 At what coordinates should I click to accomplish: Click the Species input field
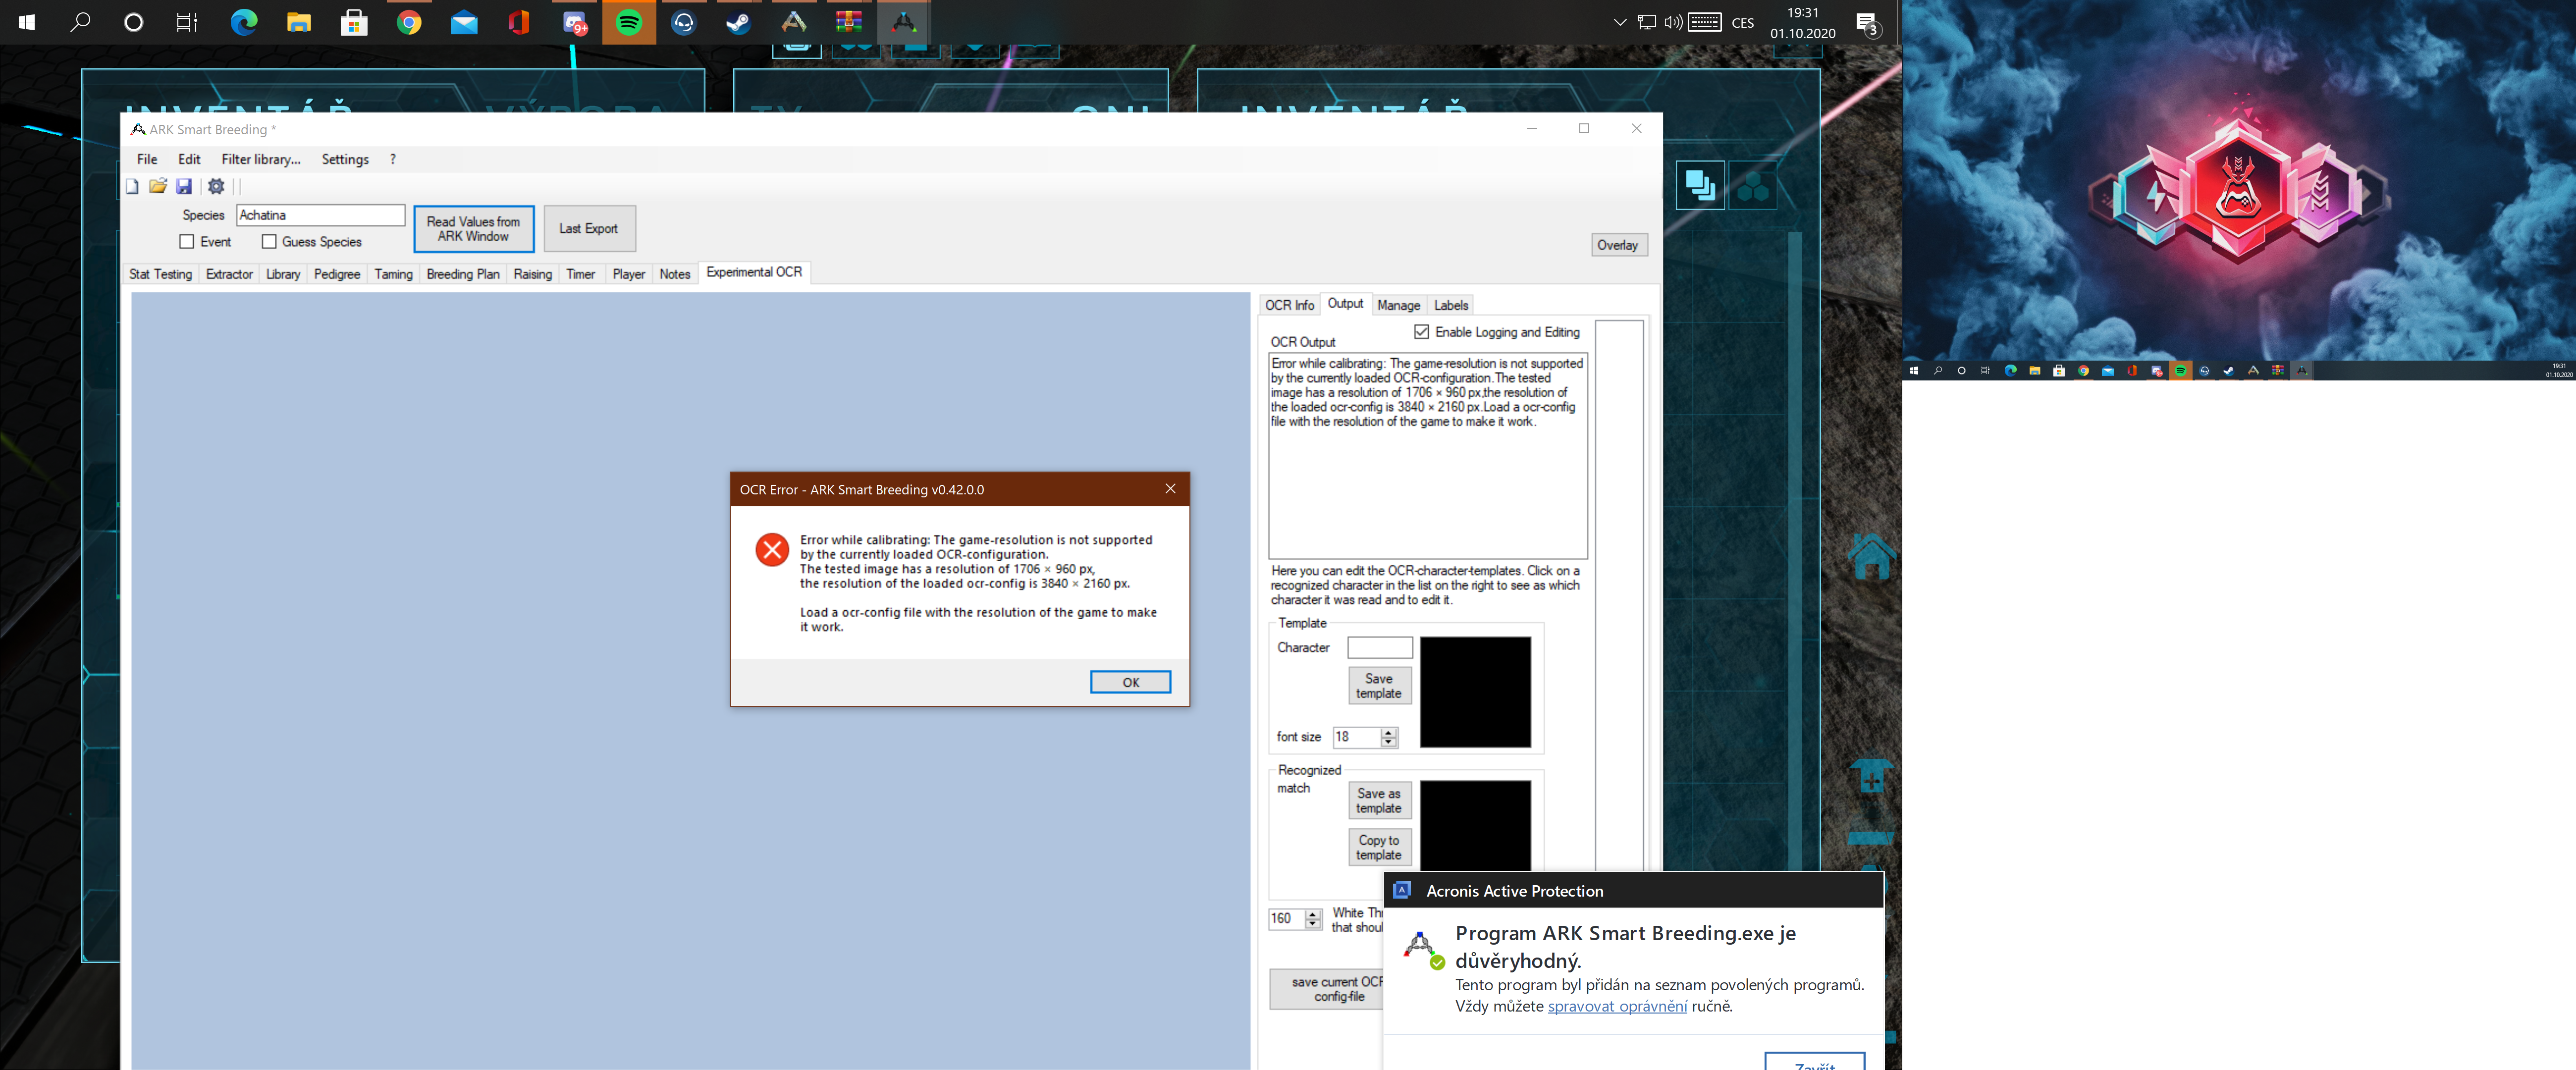[x=320, y=215]
